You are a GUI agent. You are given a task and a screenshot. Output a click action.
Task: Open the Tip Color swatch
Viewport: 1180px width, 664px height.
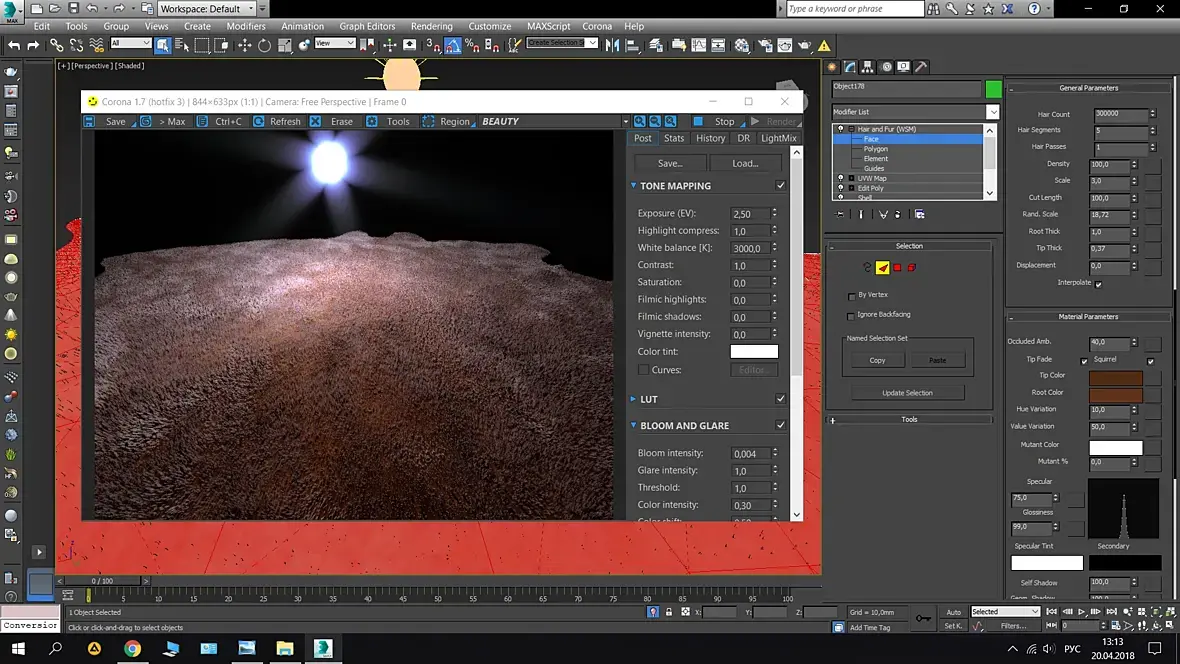point(1115,376)
